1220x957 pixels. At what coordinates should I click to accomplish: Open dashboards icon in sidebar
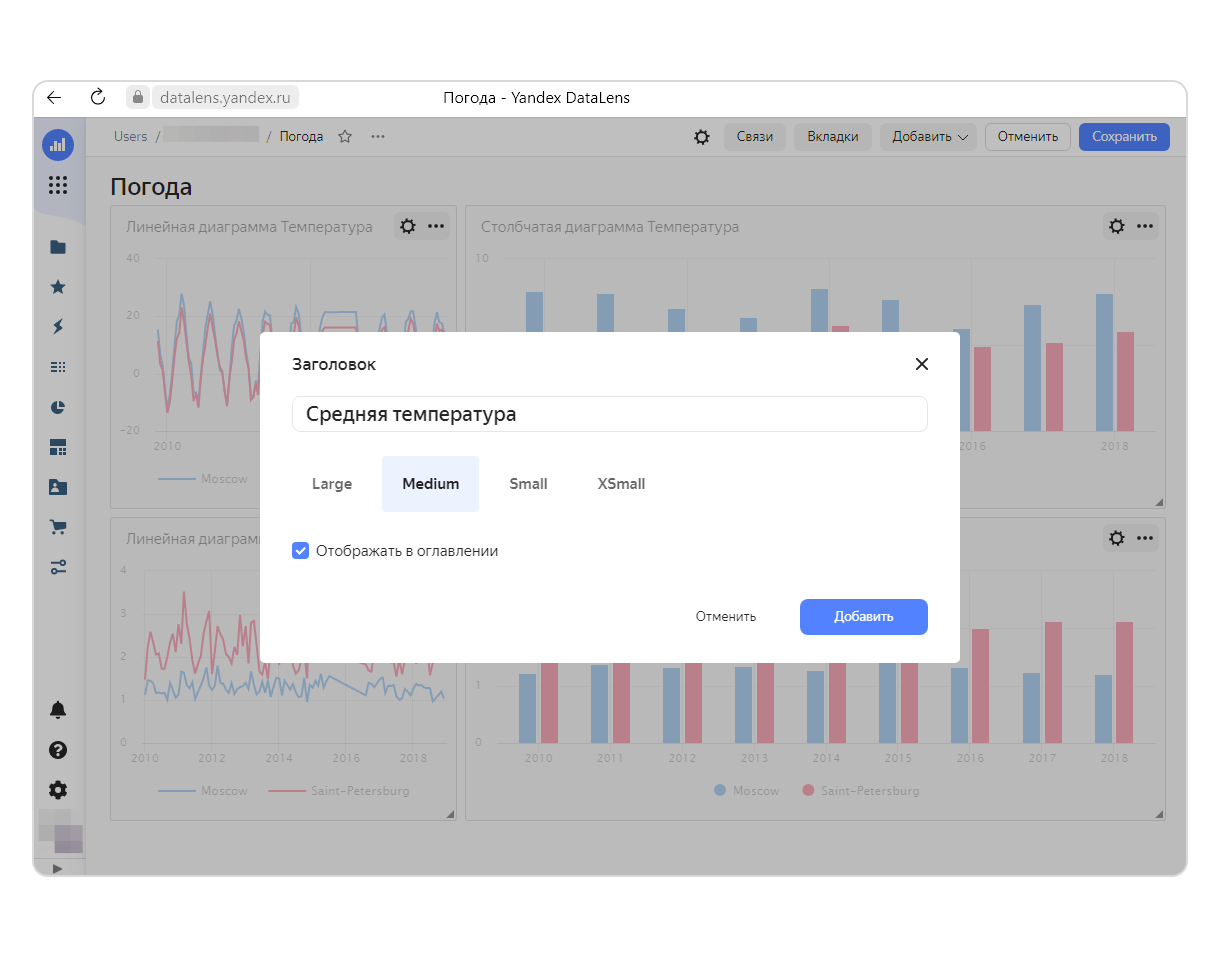pyautogui.click(x=58, y=447)
